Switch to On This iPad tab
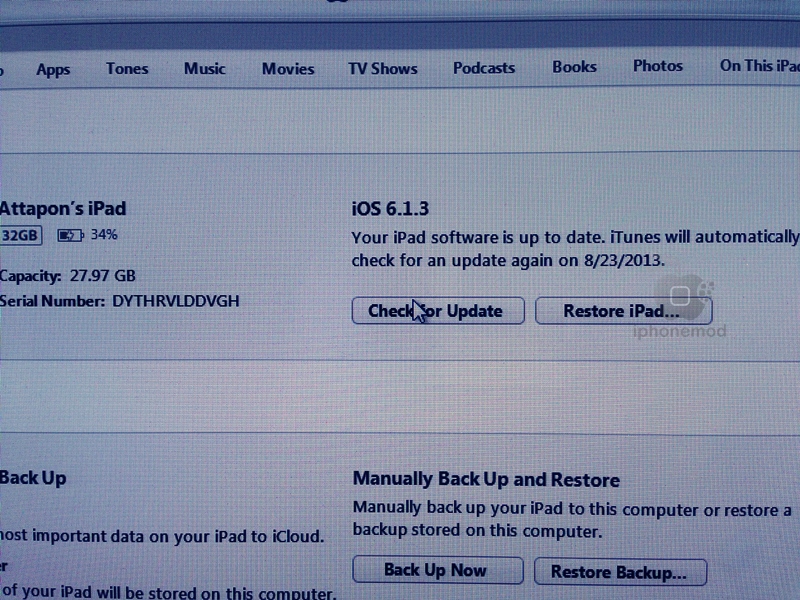Image resolution: width=800 pixels, height=600 pixels. 759,65
